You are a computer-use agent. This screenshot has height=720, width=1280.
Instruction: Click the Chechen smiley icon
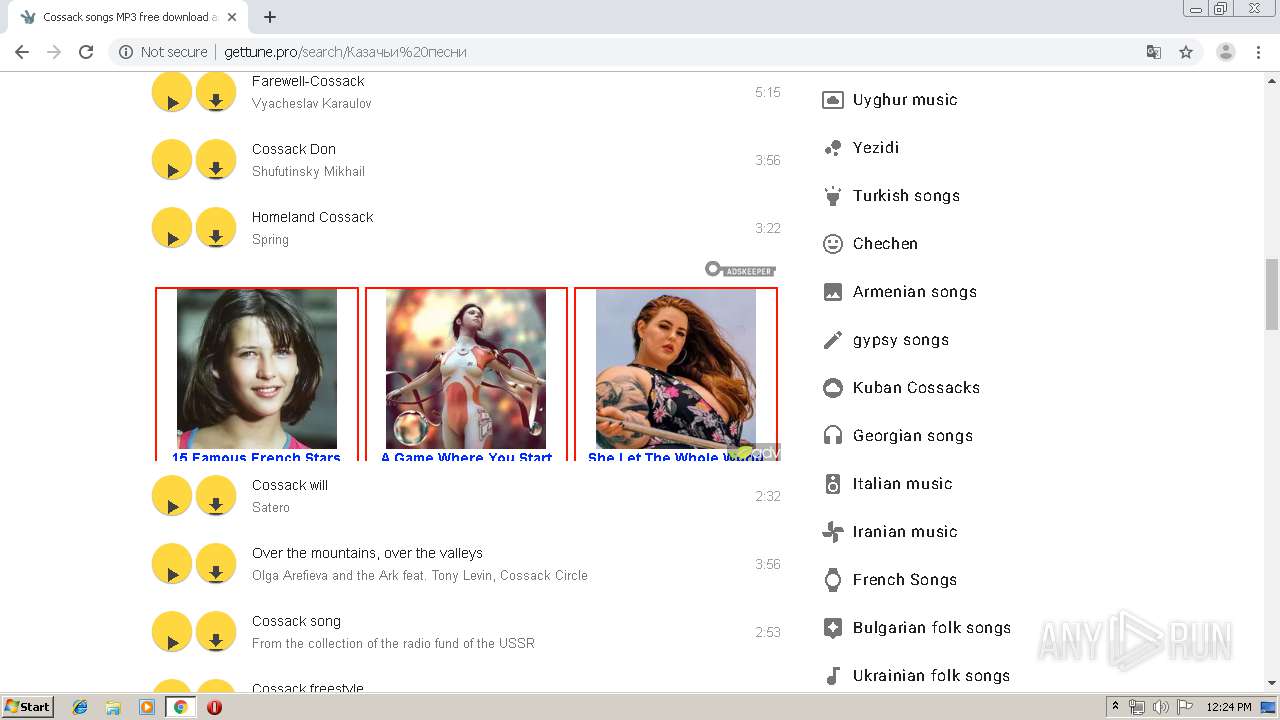point(833,244)
